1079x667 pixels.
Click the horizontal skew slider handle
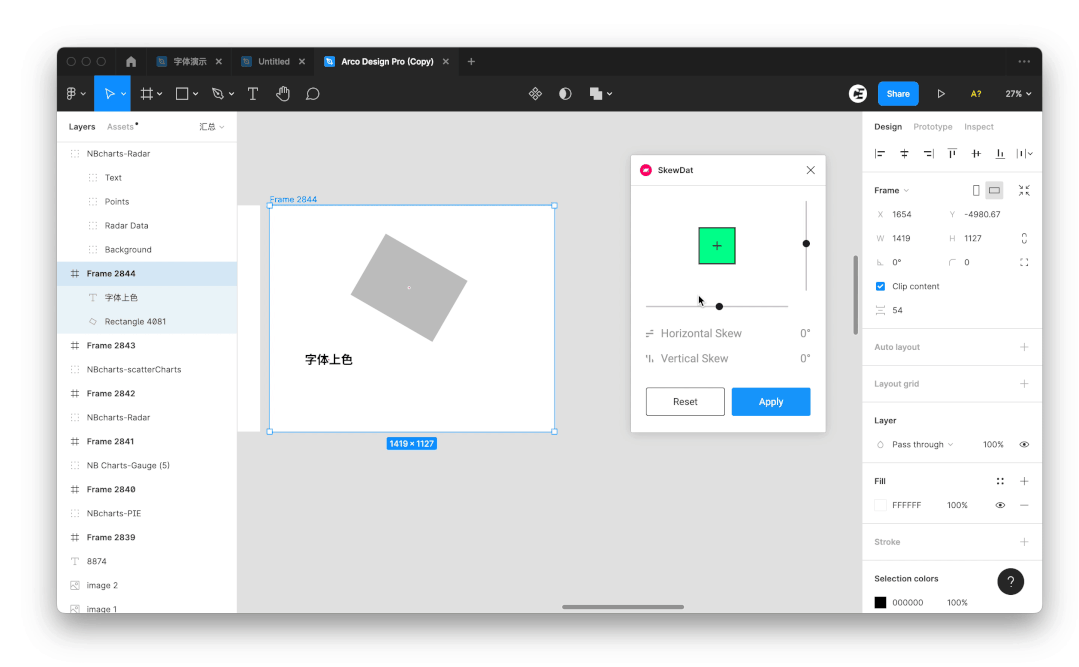[719, 307]
